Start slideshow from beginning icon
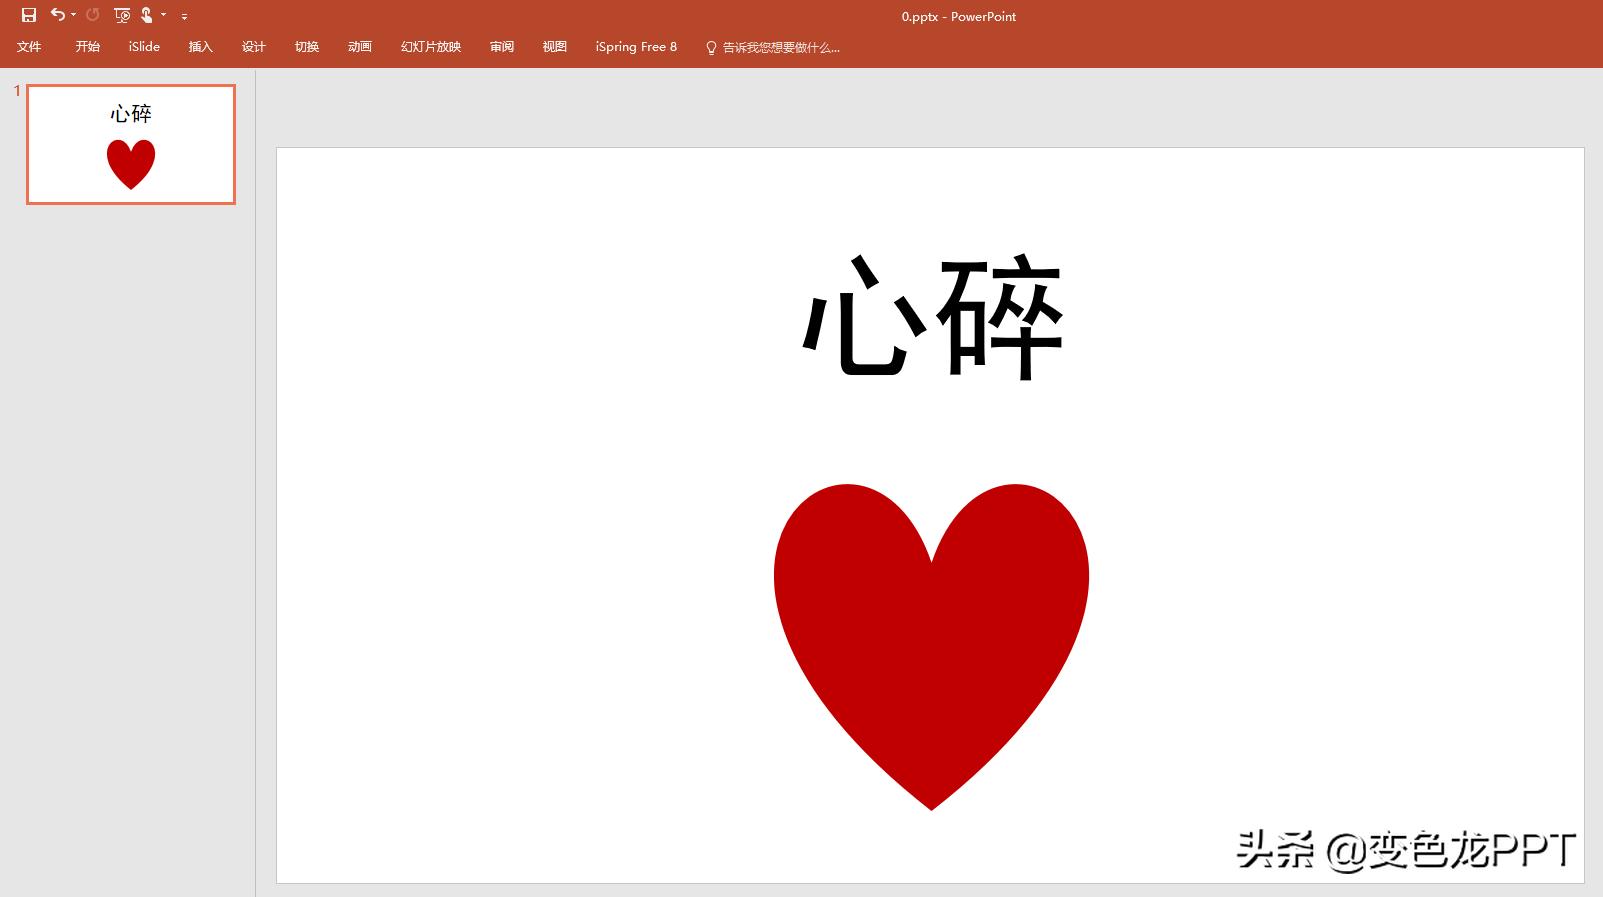1603x897 pixels. (x=122, y=15)
